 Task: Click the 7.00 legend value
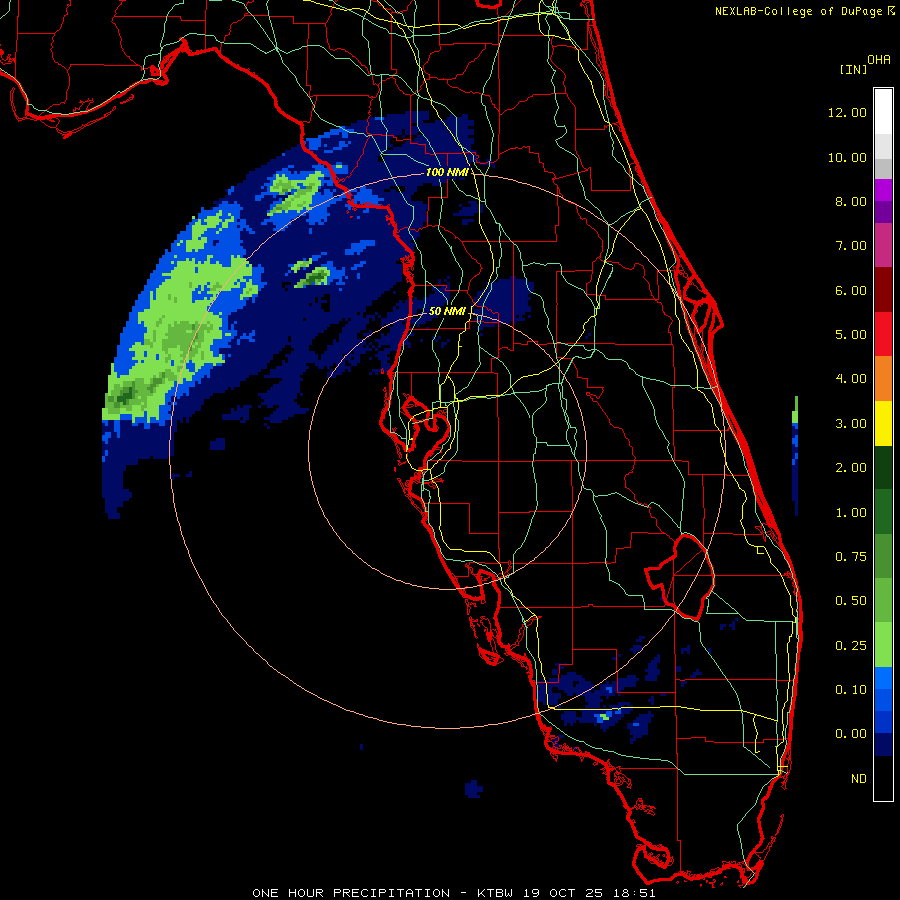tap(851, 246)
